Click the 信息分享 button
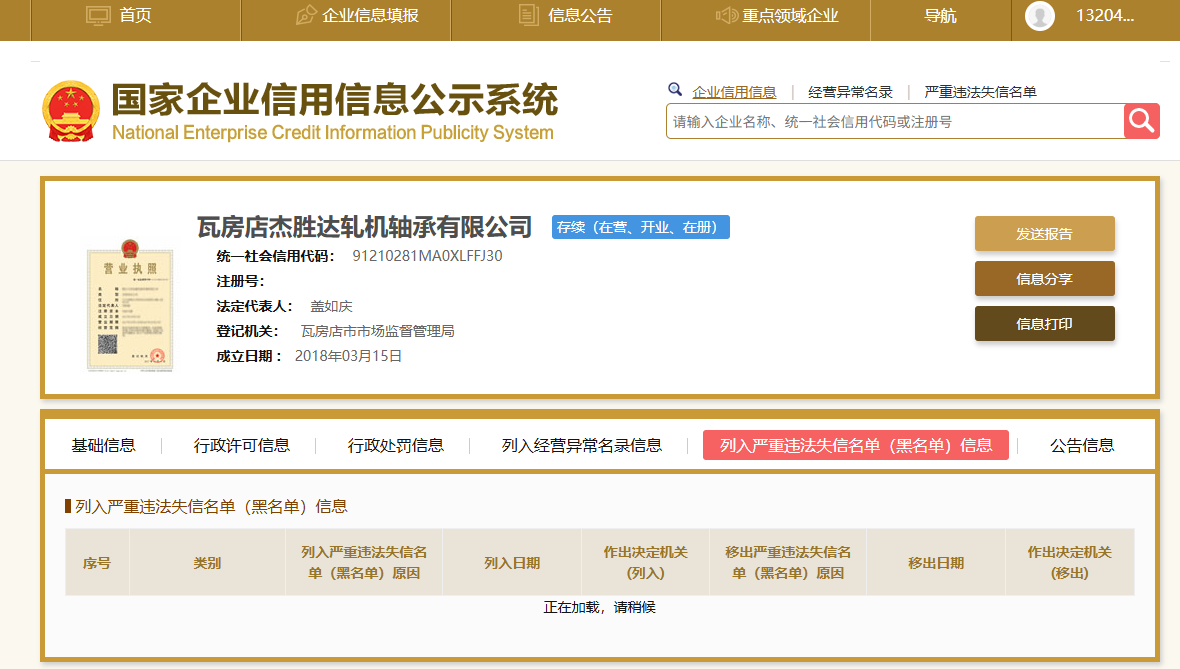The width and height of the screenshot is (1180, 669). [x=1044, y=279]
